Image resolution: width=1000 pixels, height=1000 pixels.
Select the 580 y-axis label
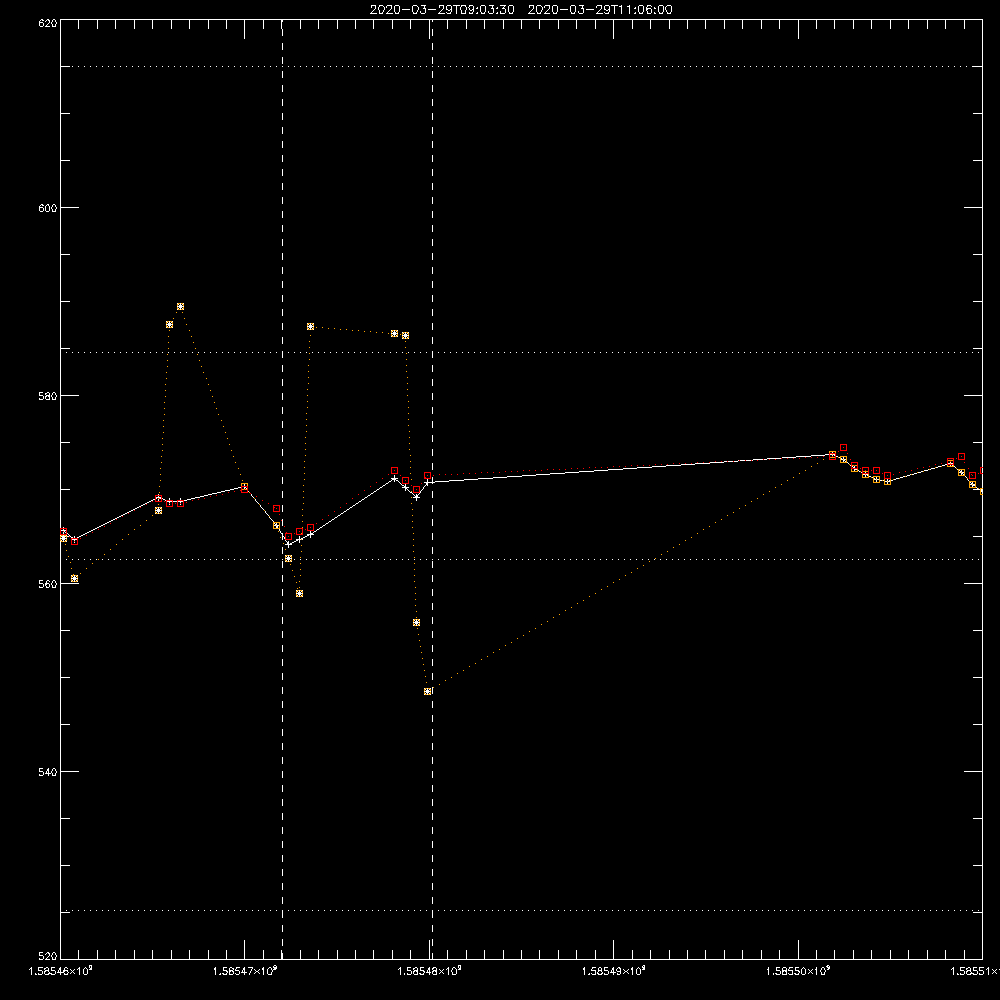click(x=48, y=396)
